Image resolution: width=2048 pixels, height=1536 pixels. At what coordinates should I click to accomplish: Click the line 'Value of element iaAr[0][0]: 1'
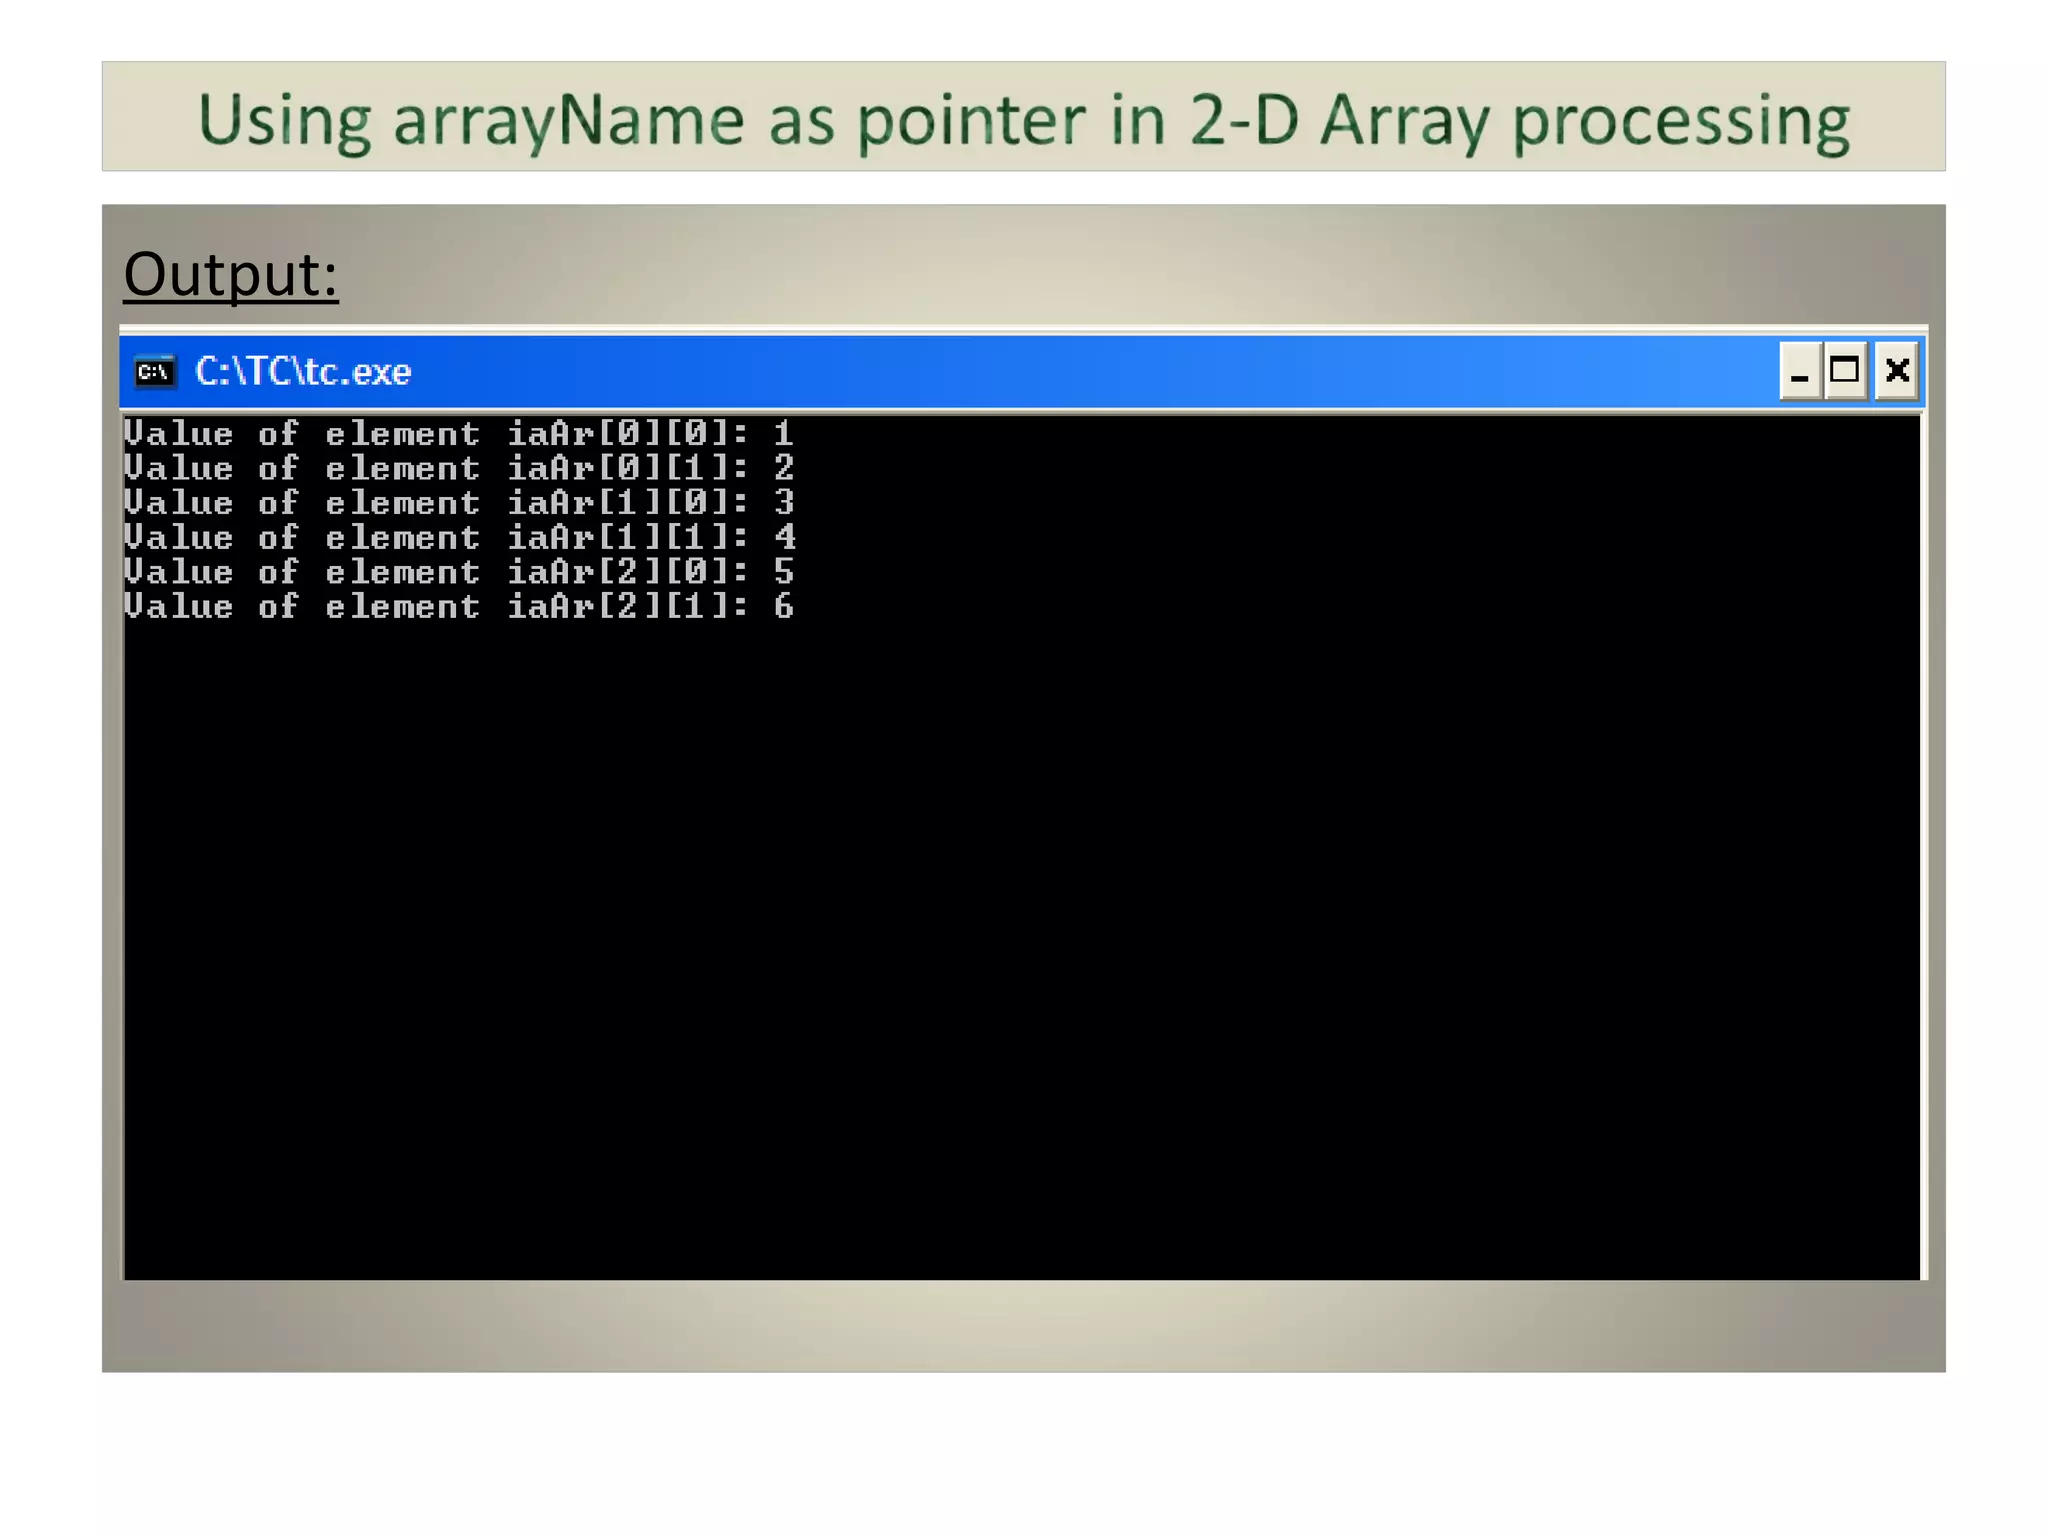pos(459,434)
